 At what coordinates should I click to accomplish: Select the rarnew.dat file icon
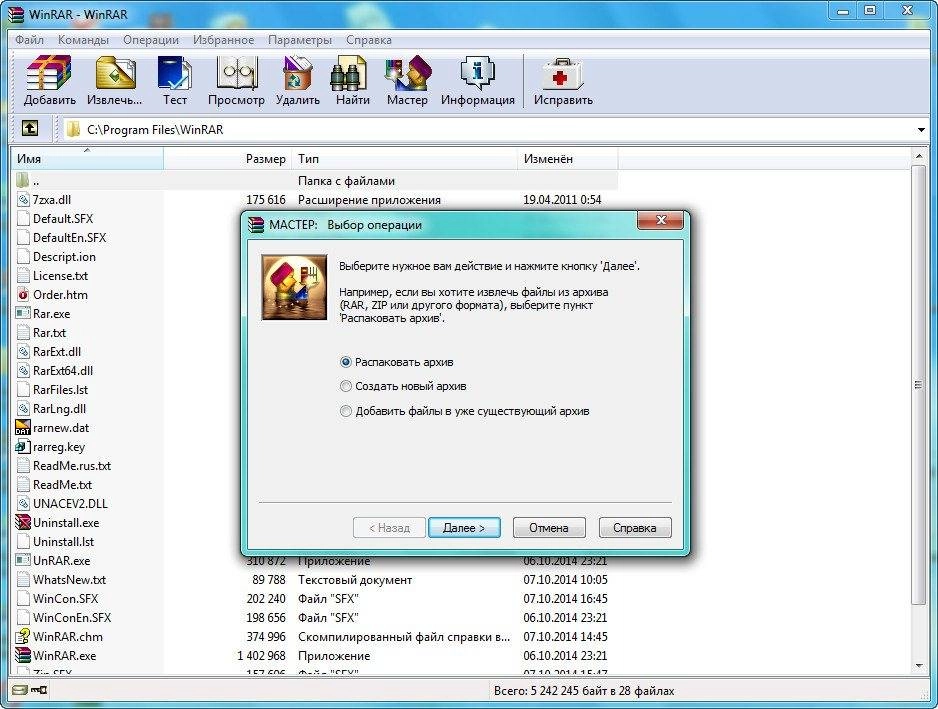click(x=23, y=427)
